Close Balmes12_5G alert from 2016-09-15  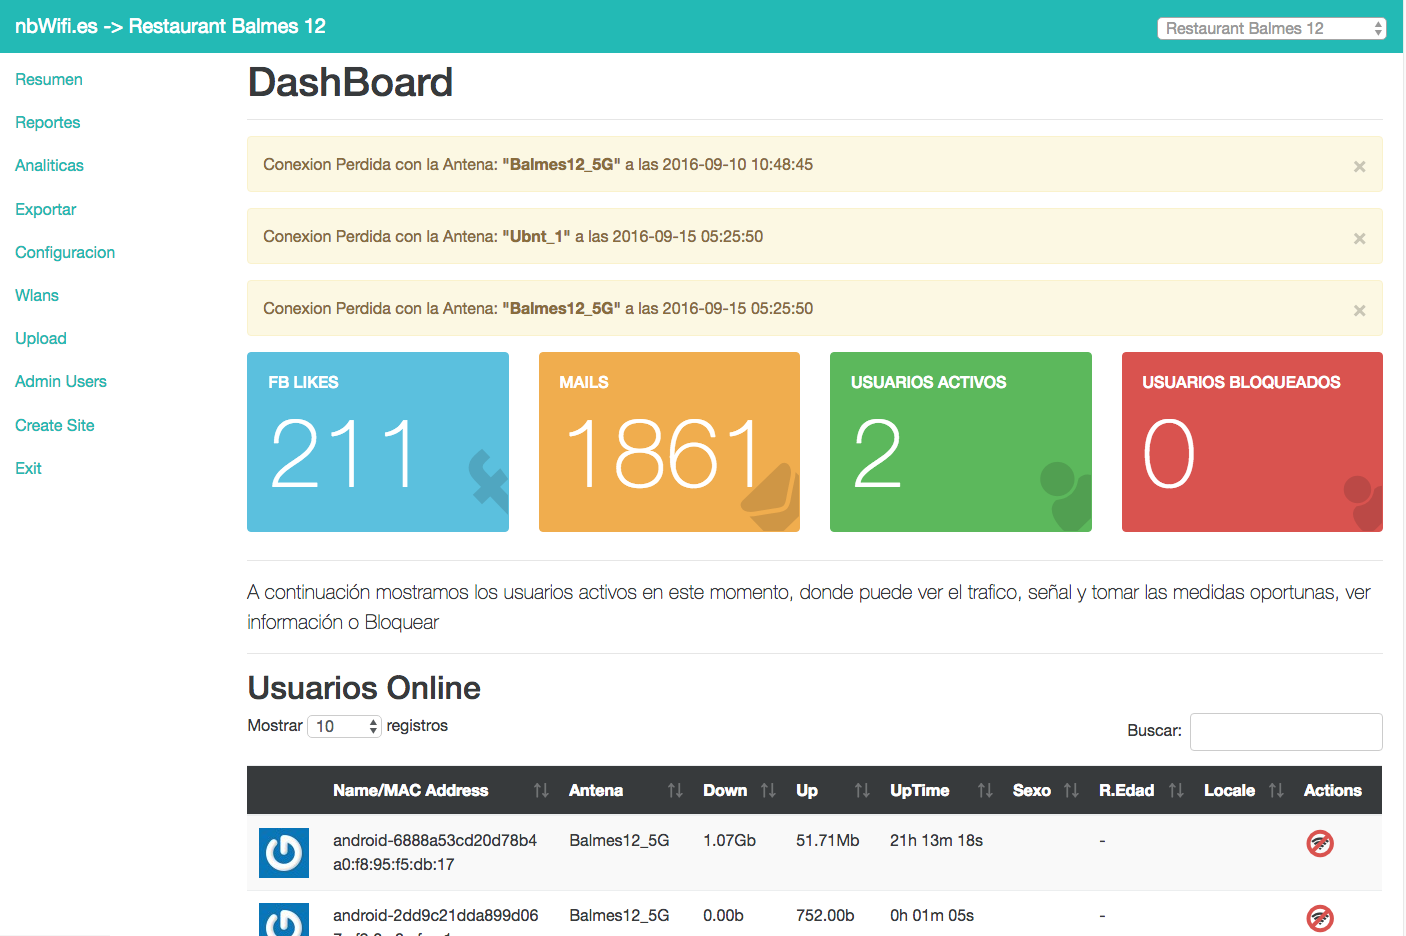coord(1359,310)
